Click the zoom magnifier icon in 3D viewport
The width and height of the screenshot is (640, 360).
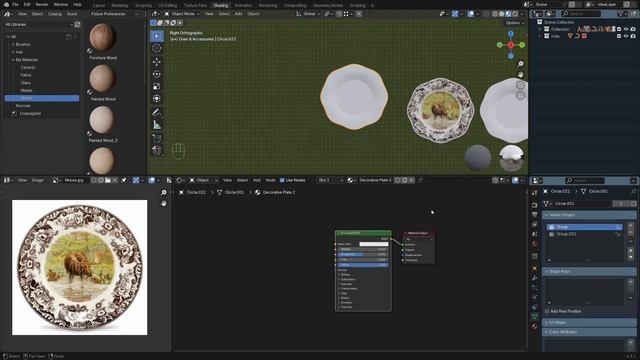click(520, 64)
